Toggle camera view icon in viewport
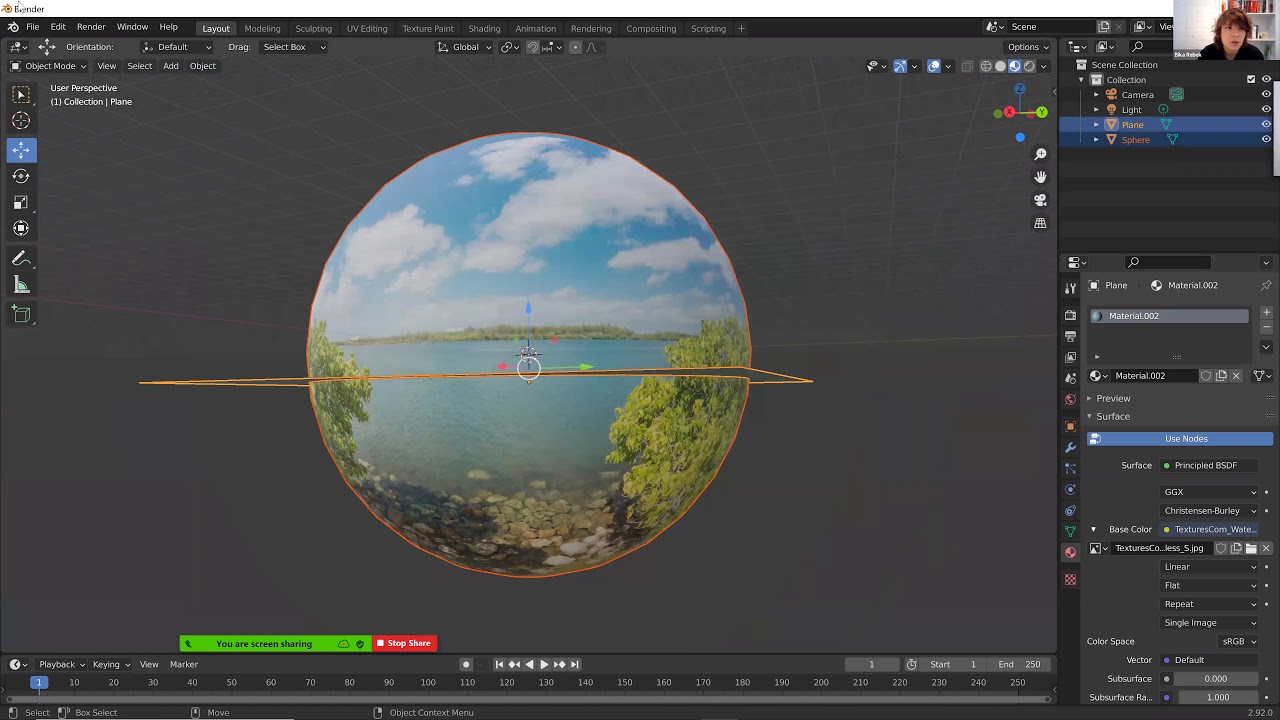 [x=1040, y=200]
